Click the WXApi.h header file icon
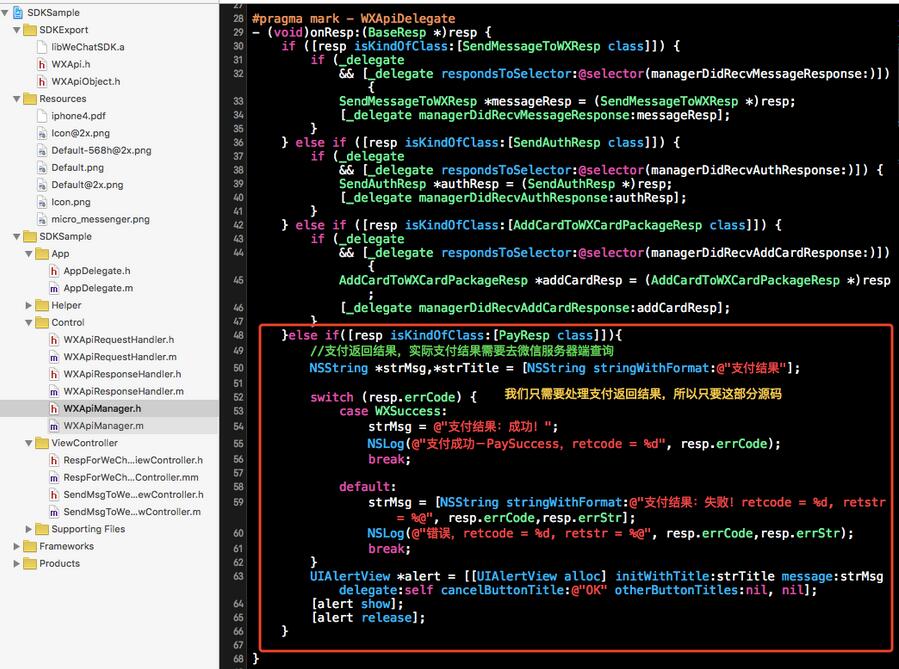Viewport: 899px width, 669px height. click(x=42, y=64)
